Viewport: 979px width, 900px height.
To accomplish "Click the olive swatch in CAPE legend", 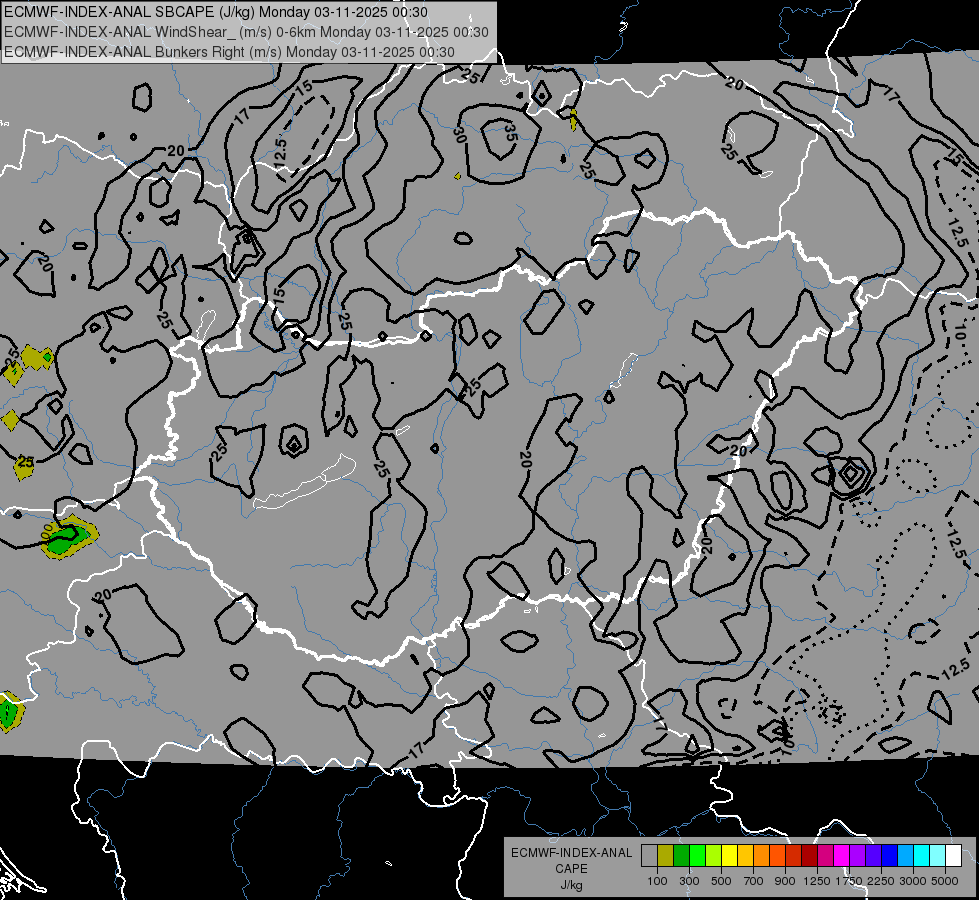I will click(666, 856).
